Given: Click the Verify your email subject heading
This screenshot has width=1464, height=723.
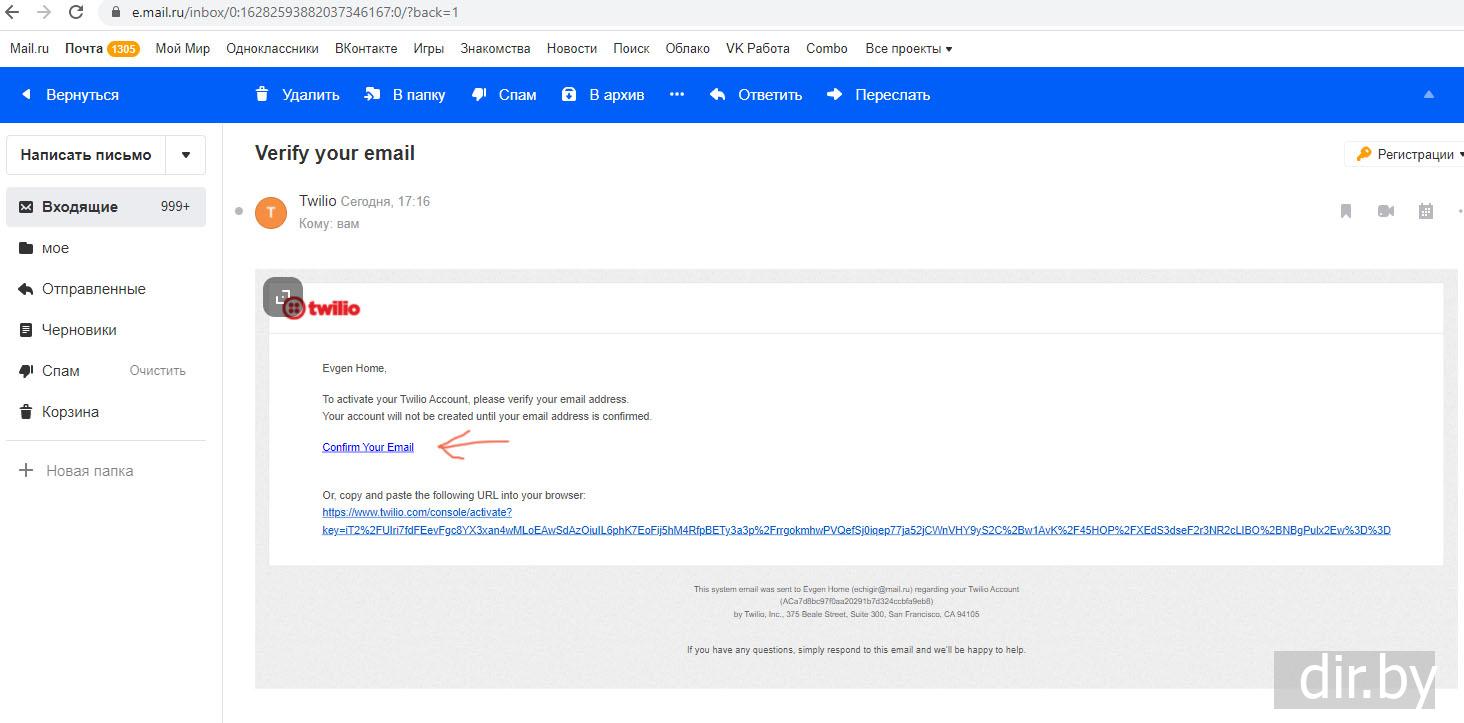Looking at the screenshot, I should coord(335,153).
